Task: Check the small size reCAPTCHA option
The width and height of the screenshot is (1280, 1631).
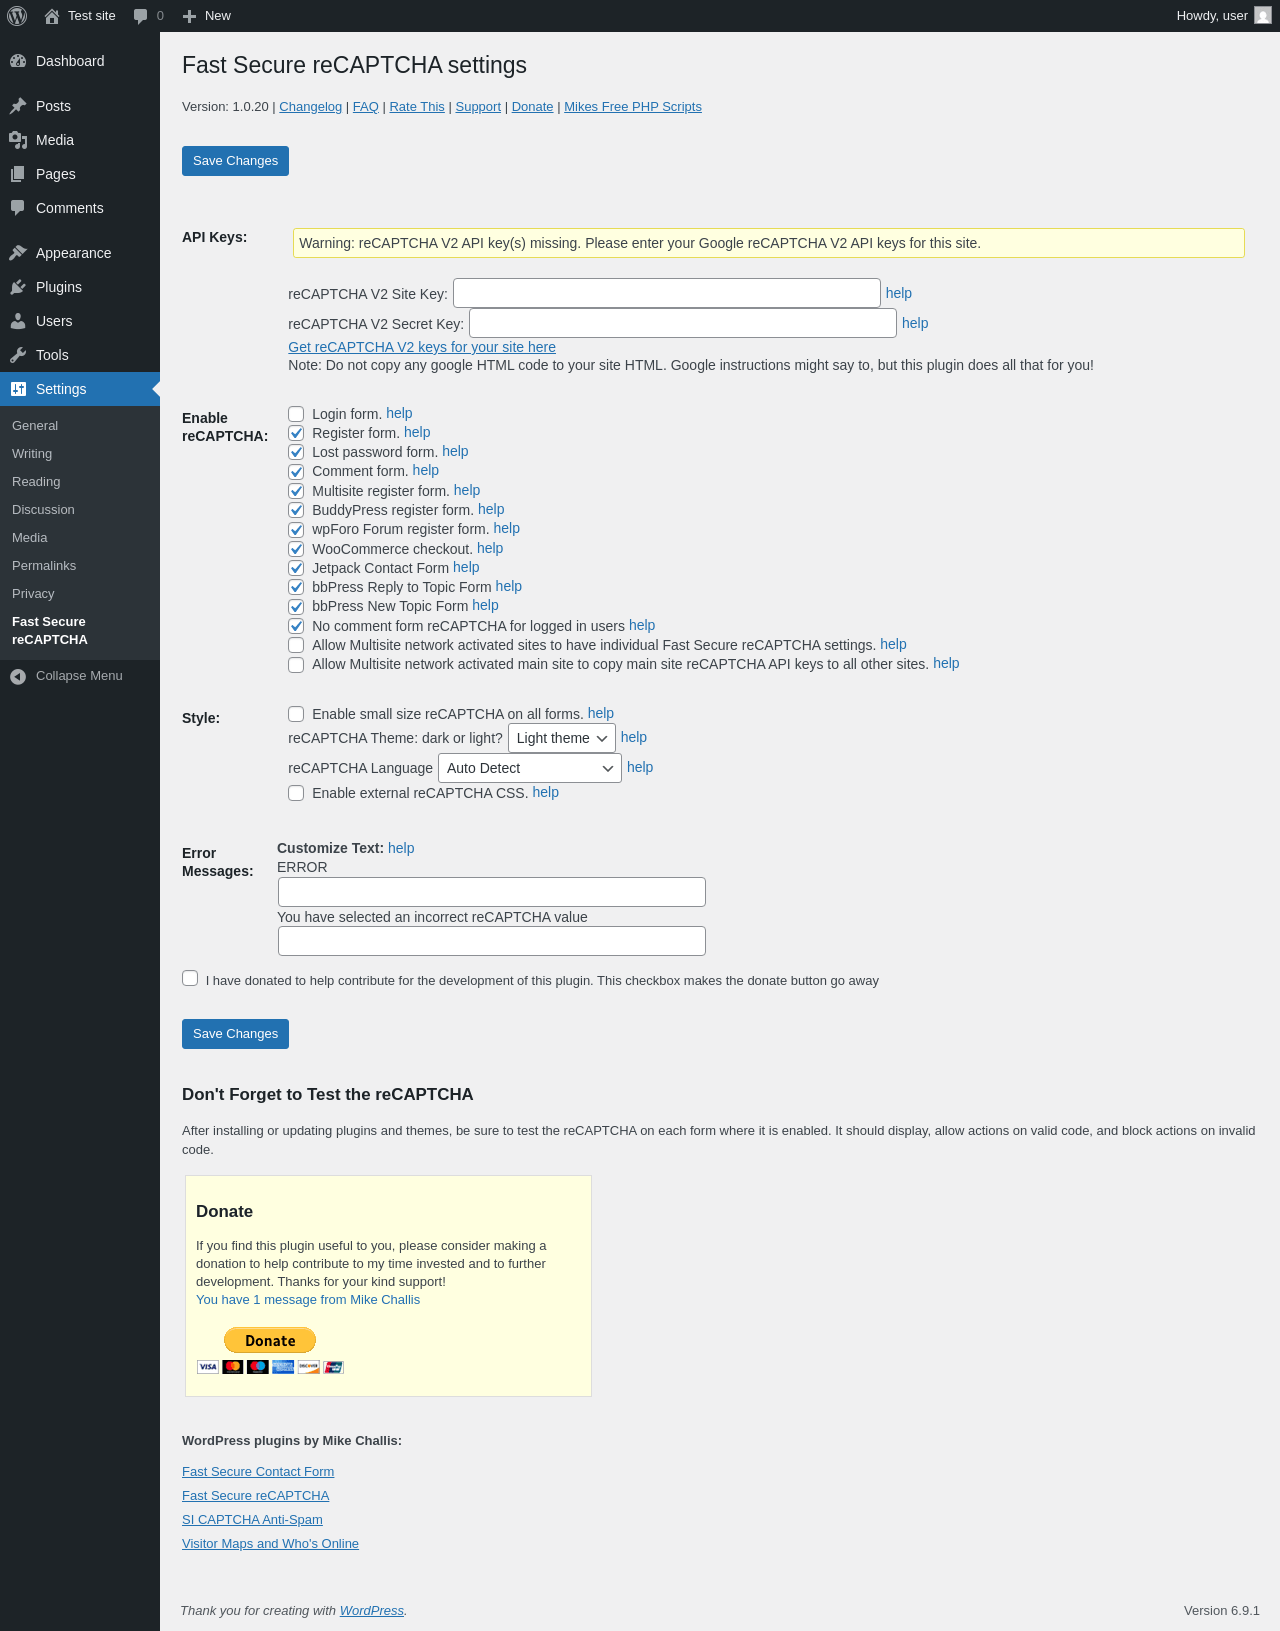Action: (x=296, y=714)
